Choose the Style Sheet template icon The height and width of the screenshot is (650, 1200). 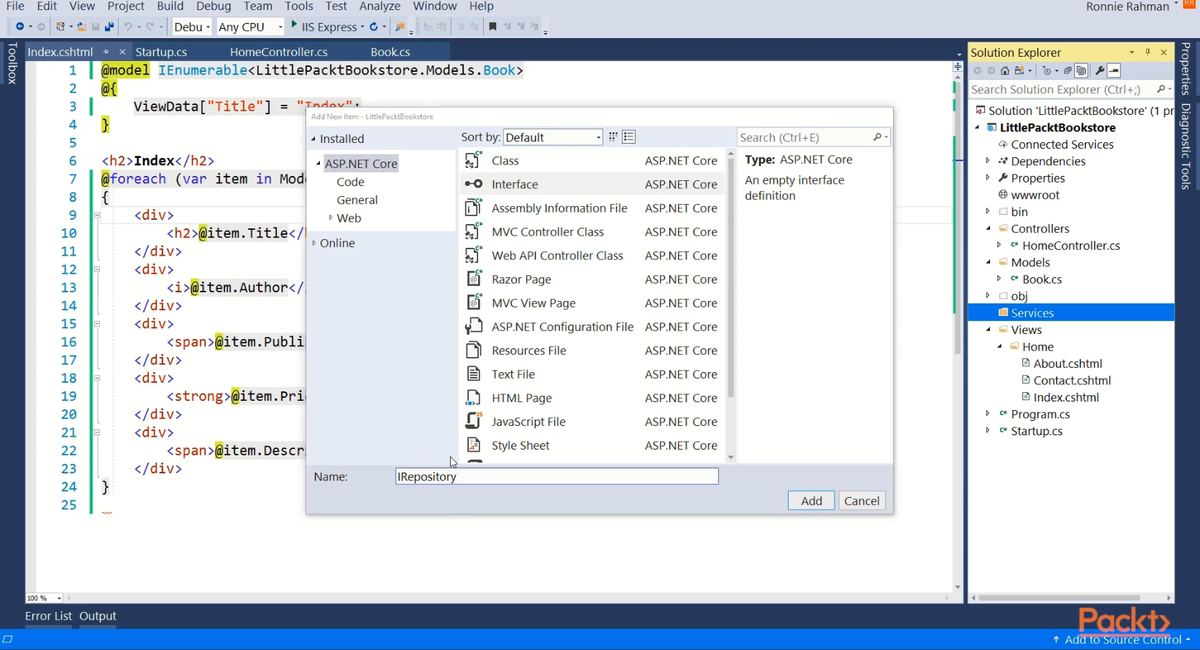474,445
